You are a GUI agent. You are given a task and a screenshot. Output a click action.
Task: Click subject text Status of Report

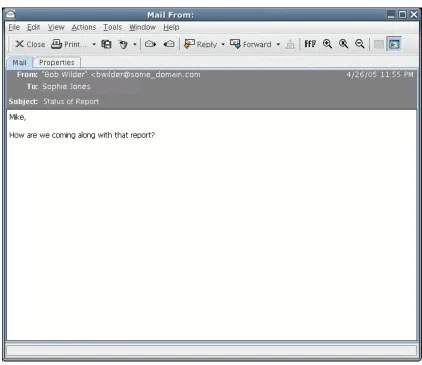tap(71, 101)
